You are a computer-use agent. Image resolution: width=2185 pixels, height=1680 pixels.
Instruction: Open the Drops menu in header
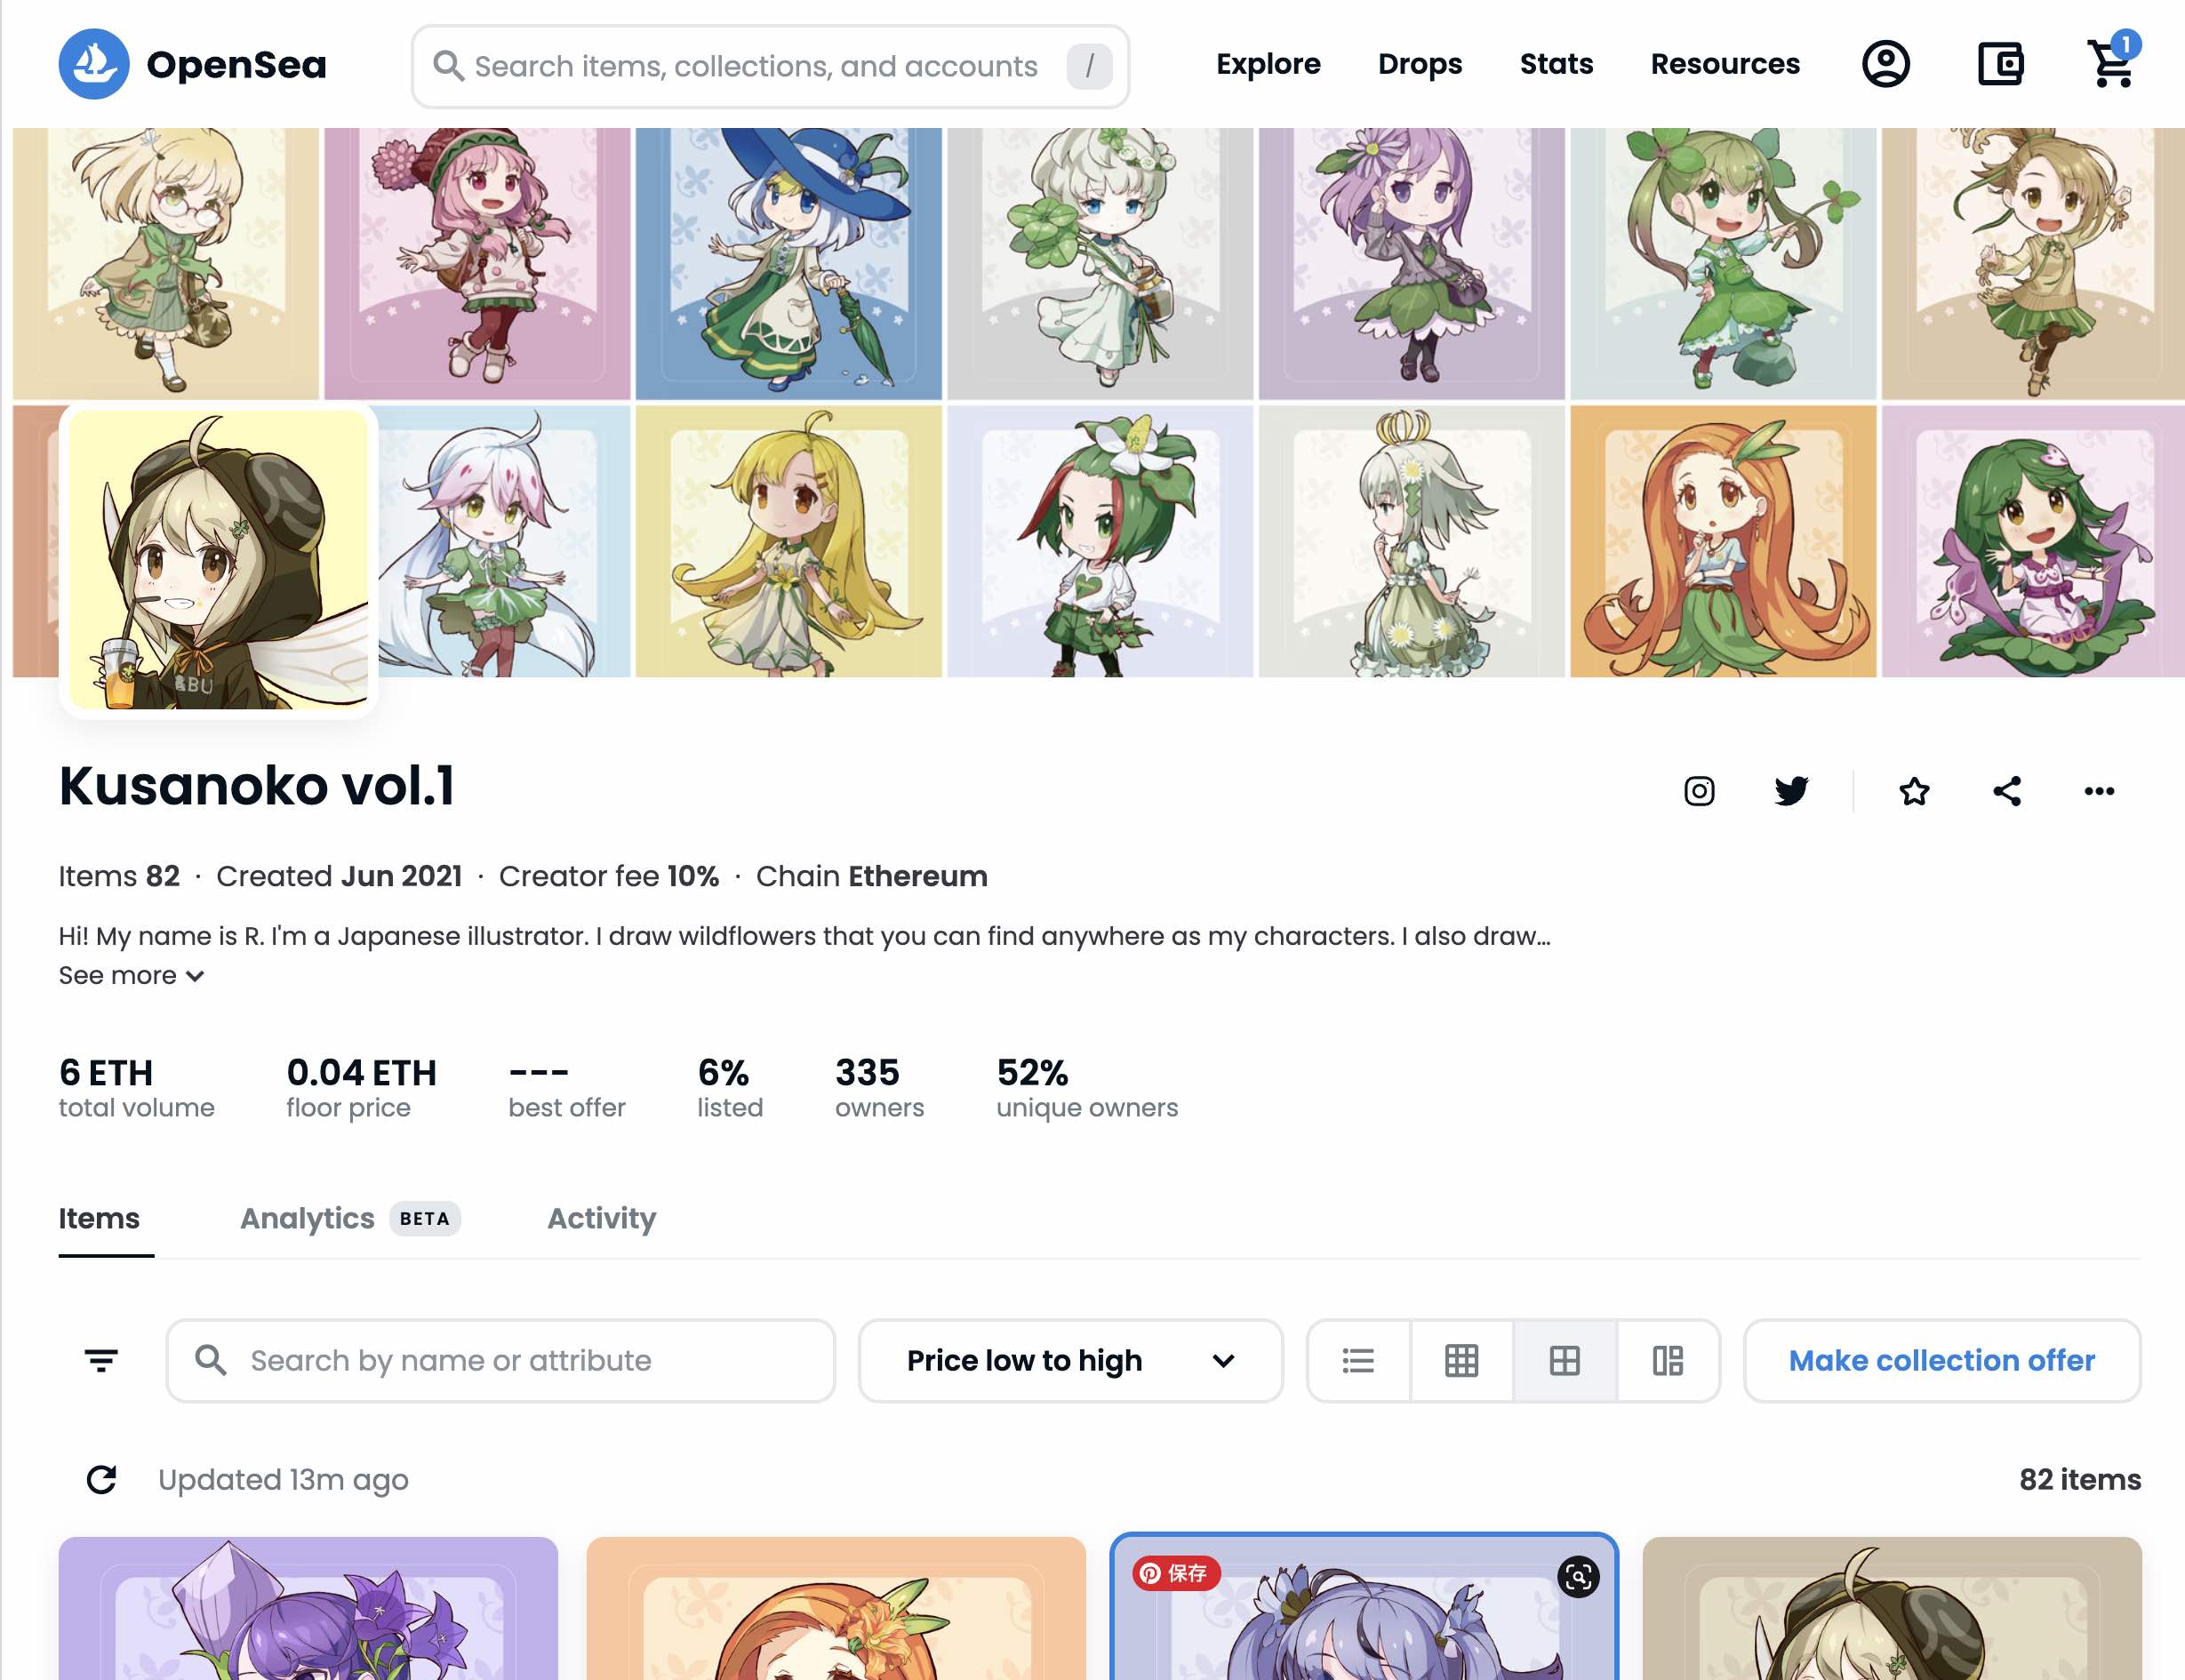point(1419,64)
